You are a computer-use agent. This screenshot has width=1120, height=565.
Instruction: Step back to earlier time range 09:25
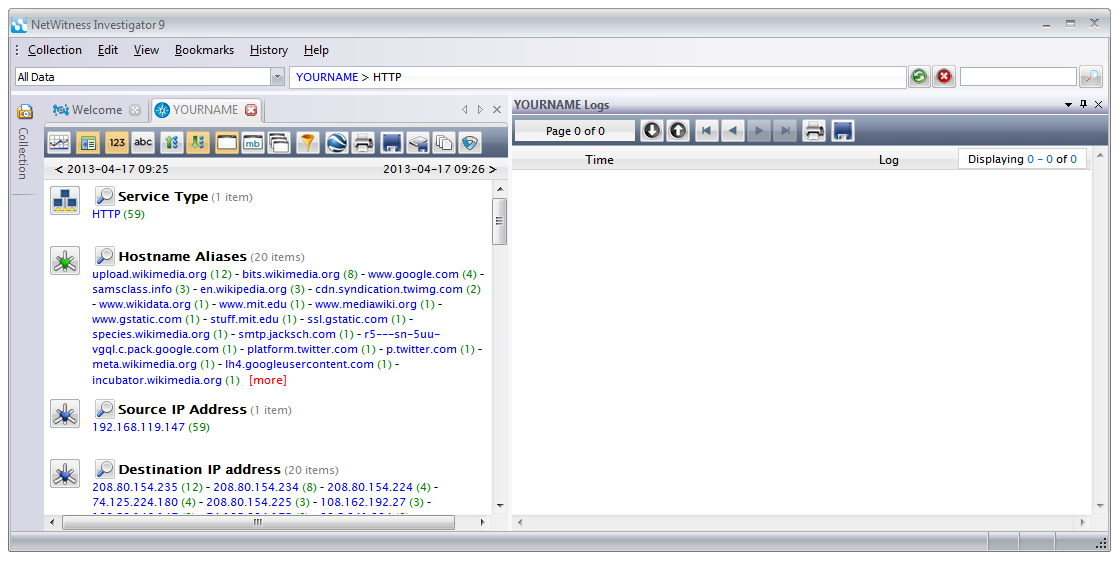coord(59,169)
